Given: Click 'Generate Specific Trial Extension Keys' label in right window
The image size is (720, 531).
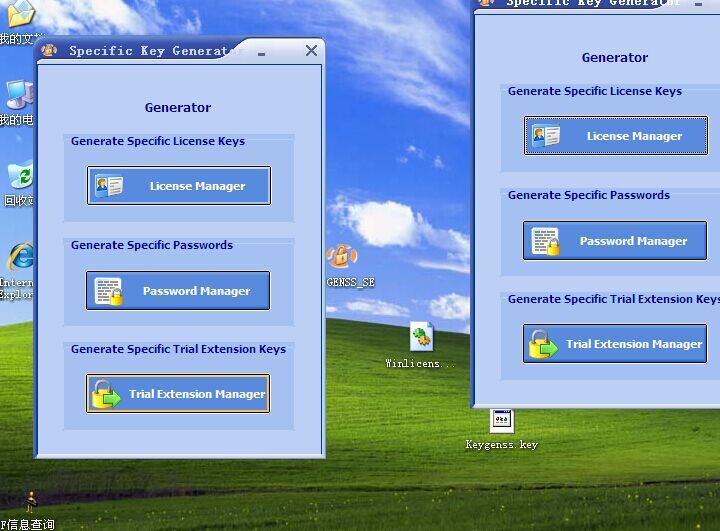Looking at the screenshot, I should coord(614,299).
